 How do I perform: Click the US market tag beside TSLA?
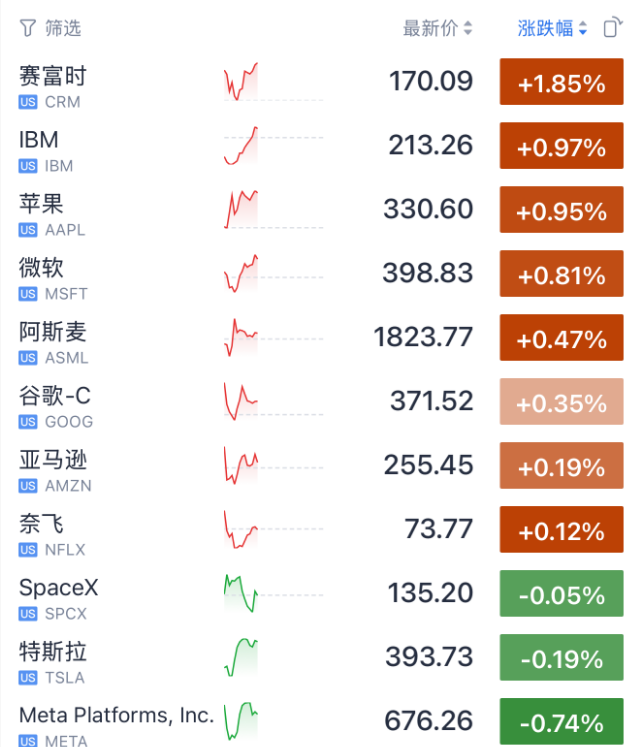28,678
